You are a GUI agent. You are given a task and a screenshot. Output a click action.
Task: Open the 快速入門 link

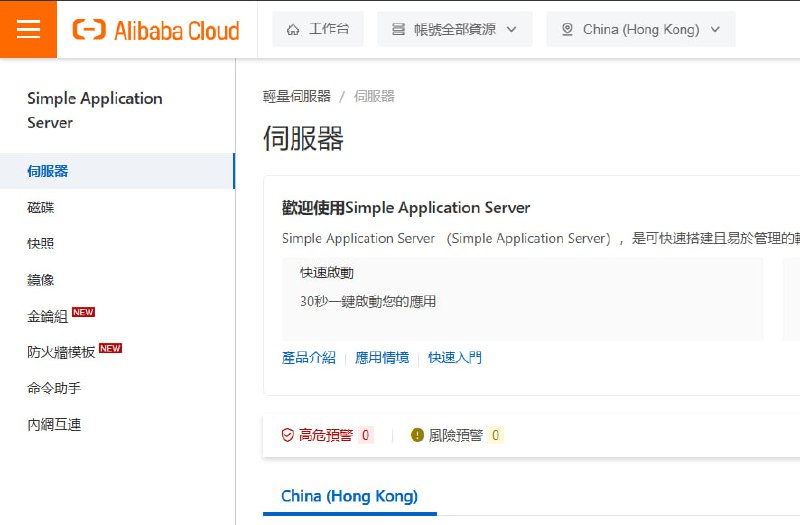coord(455,358)
